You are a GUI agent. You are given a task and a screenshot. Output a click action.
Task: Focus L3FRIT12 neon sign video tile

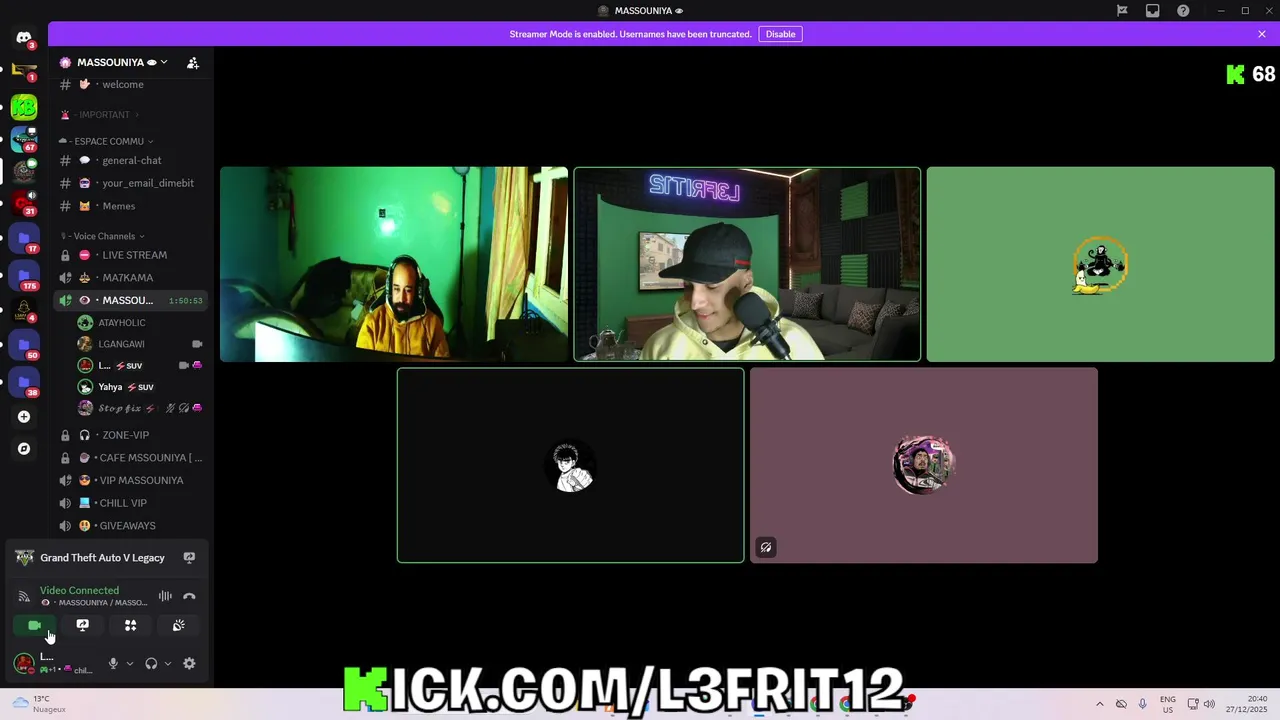click(x=747, y=264)
